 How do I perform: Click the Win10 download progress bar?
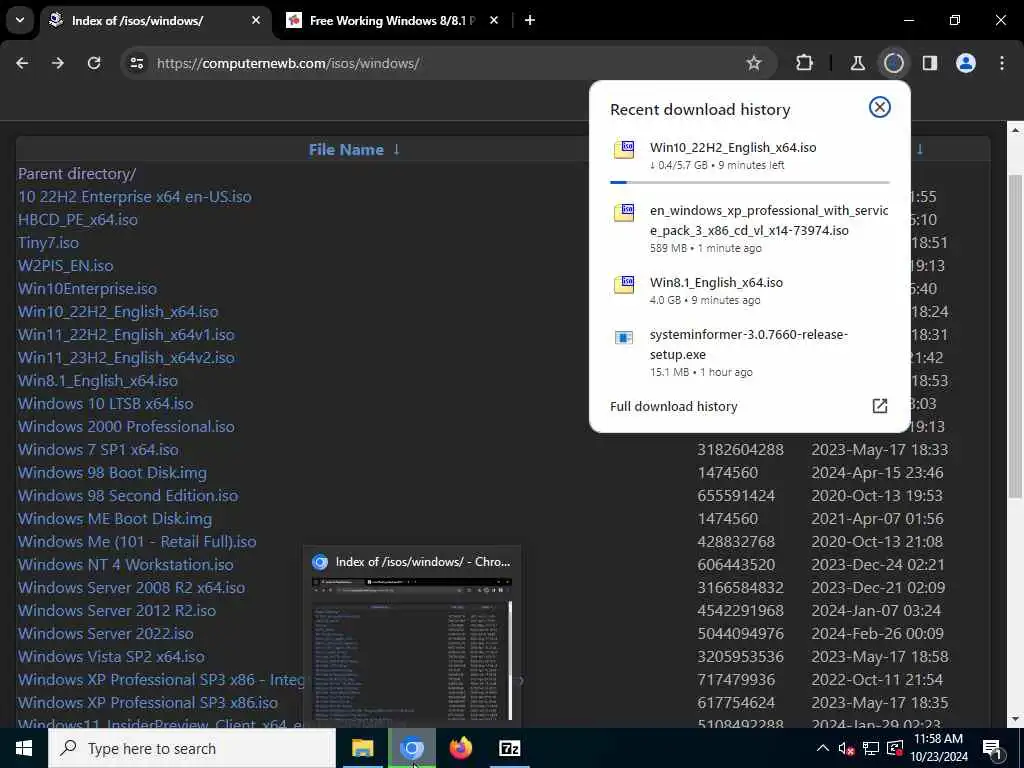coord(750,182)
